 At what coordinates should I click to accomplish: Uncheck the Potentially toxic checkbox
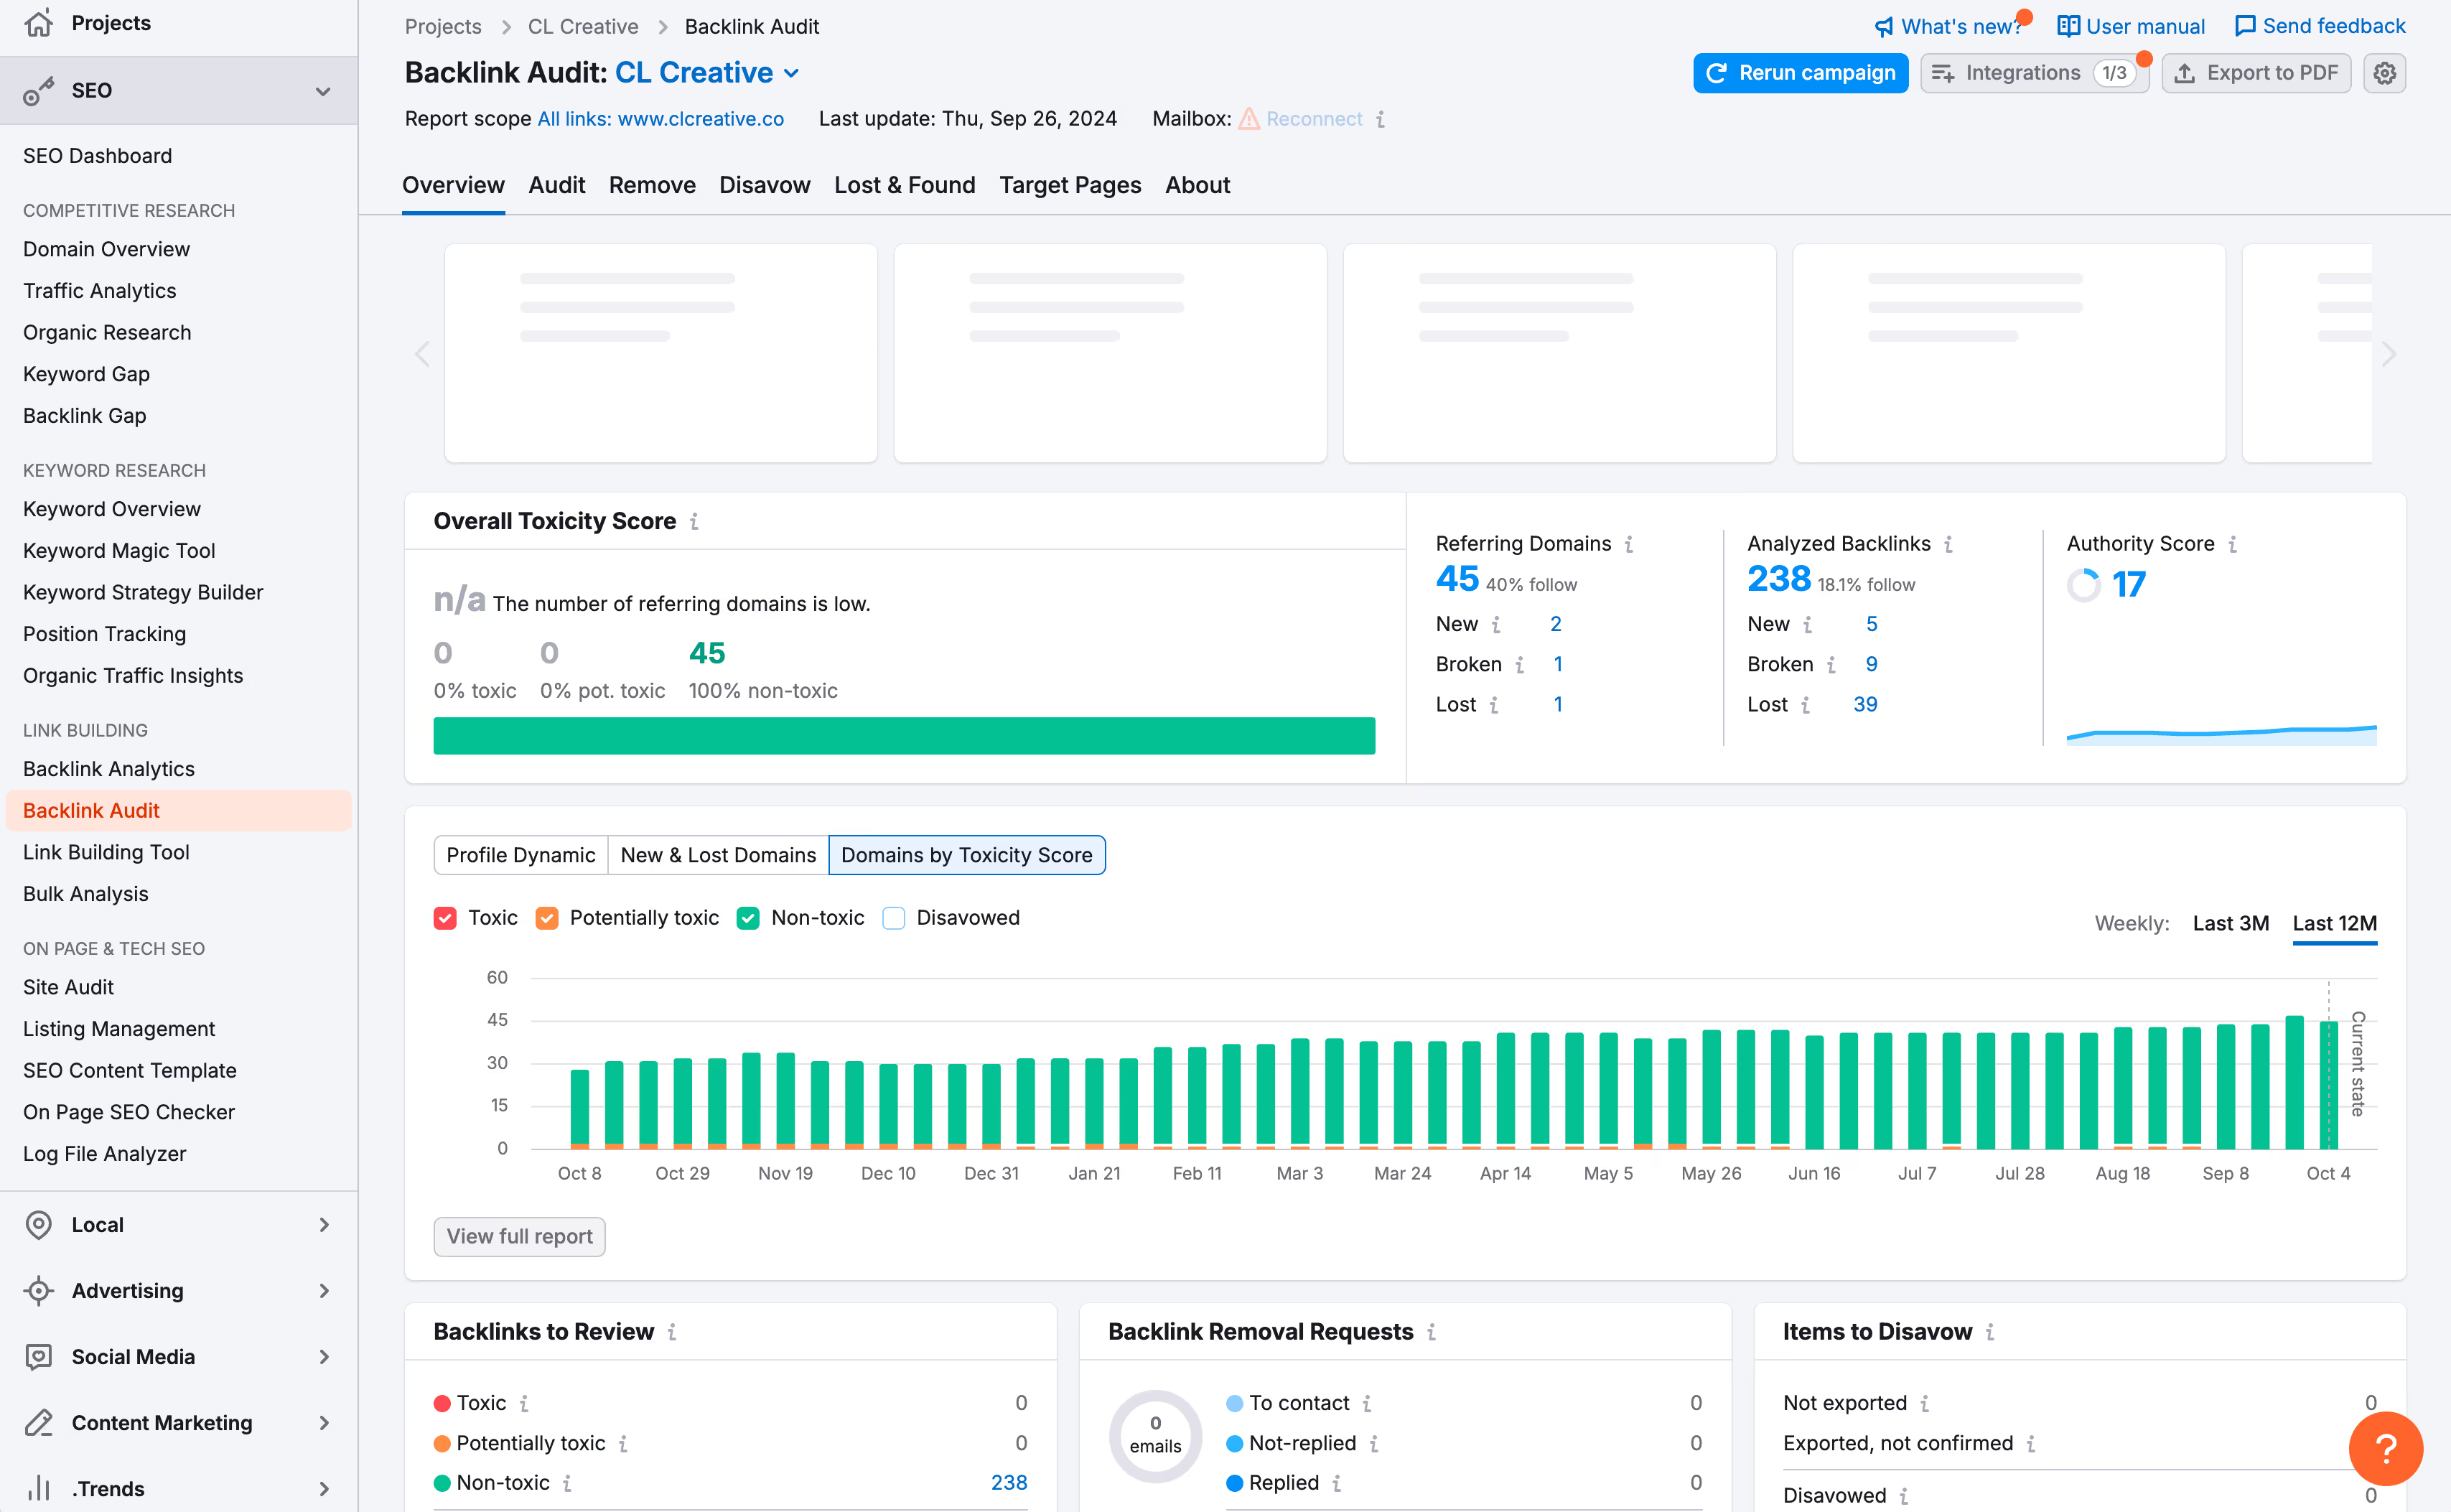tap(547, 918)
